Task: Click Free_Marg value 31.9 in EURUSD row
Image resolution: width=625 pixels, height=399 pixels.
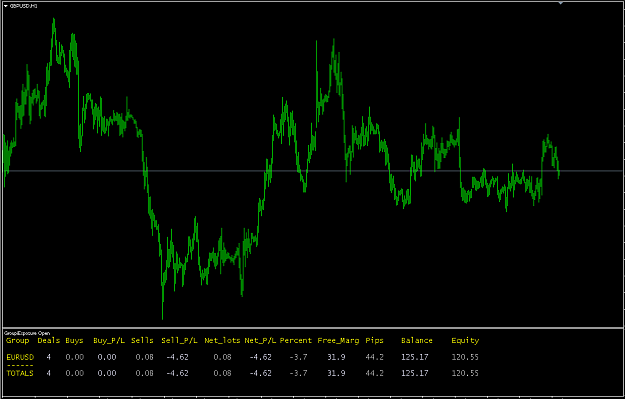Action: point(336,357)
